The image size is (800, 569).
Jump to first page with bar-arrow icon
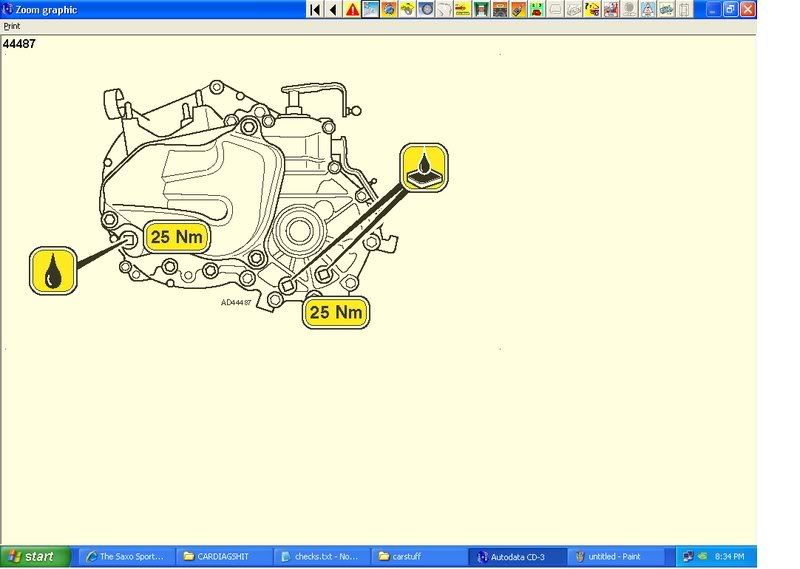click(314, 9)
